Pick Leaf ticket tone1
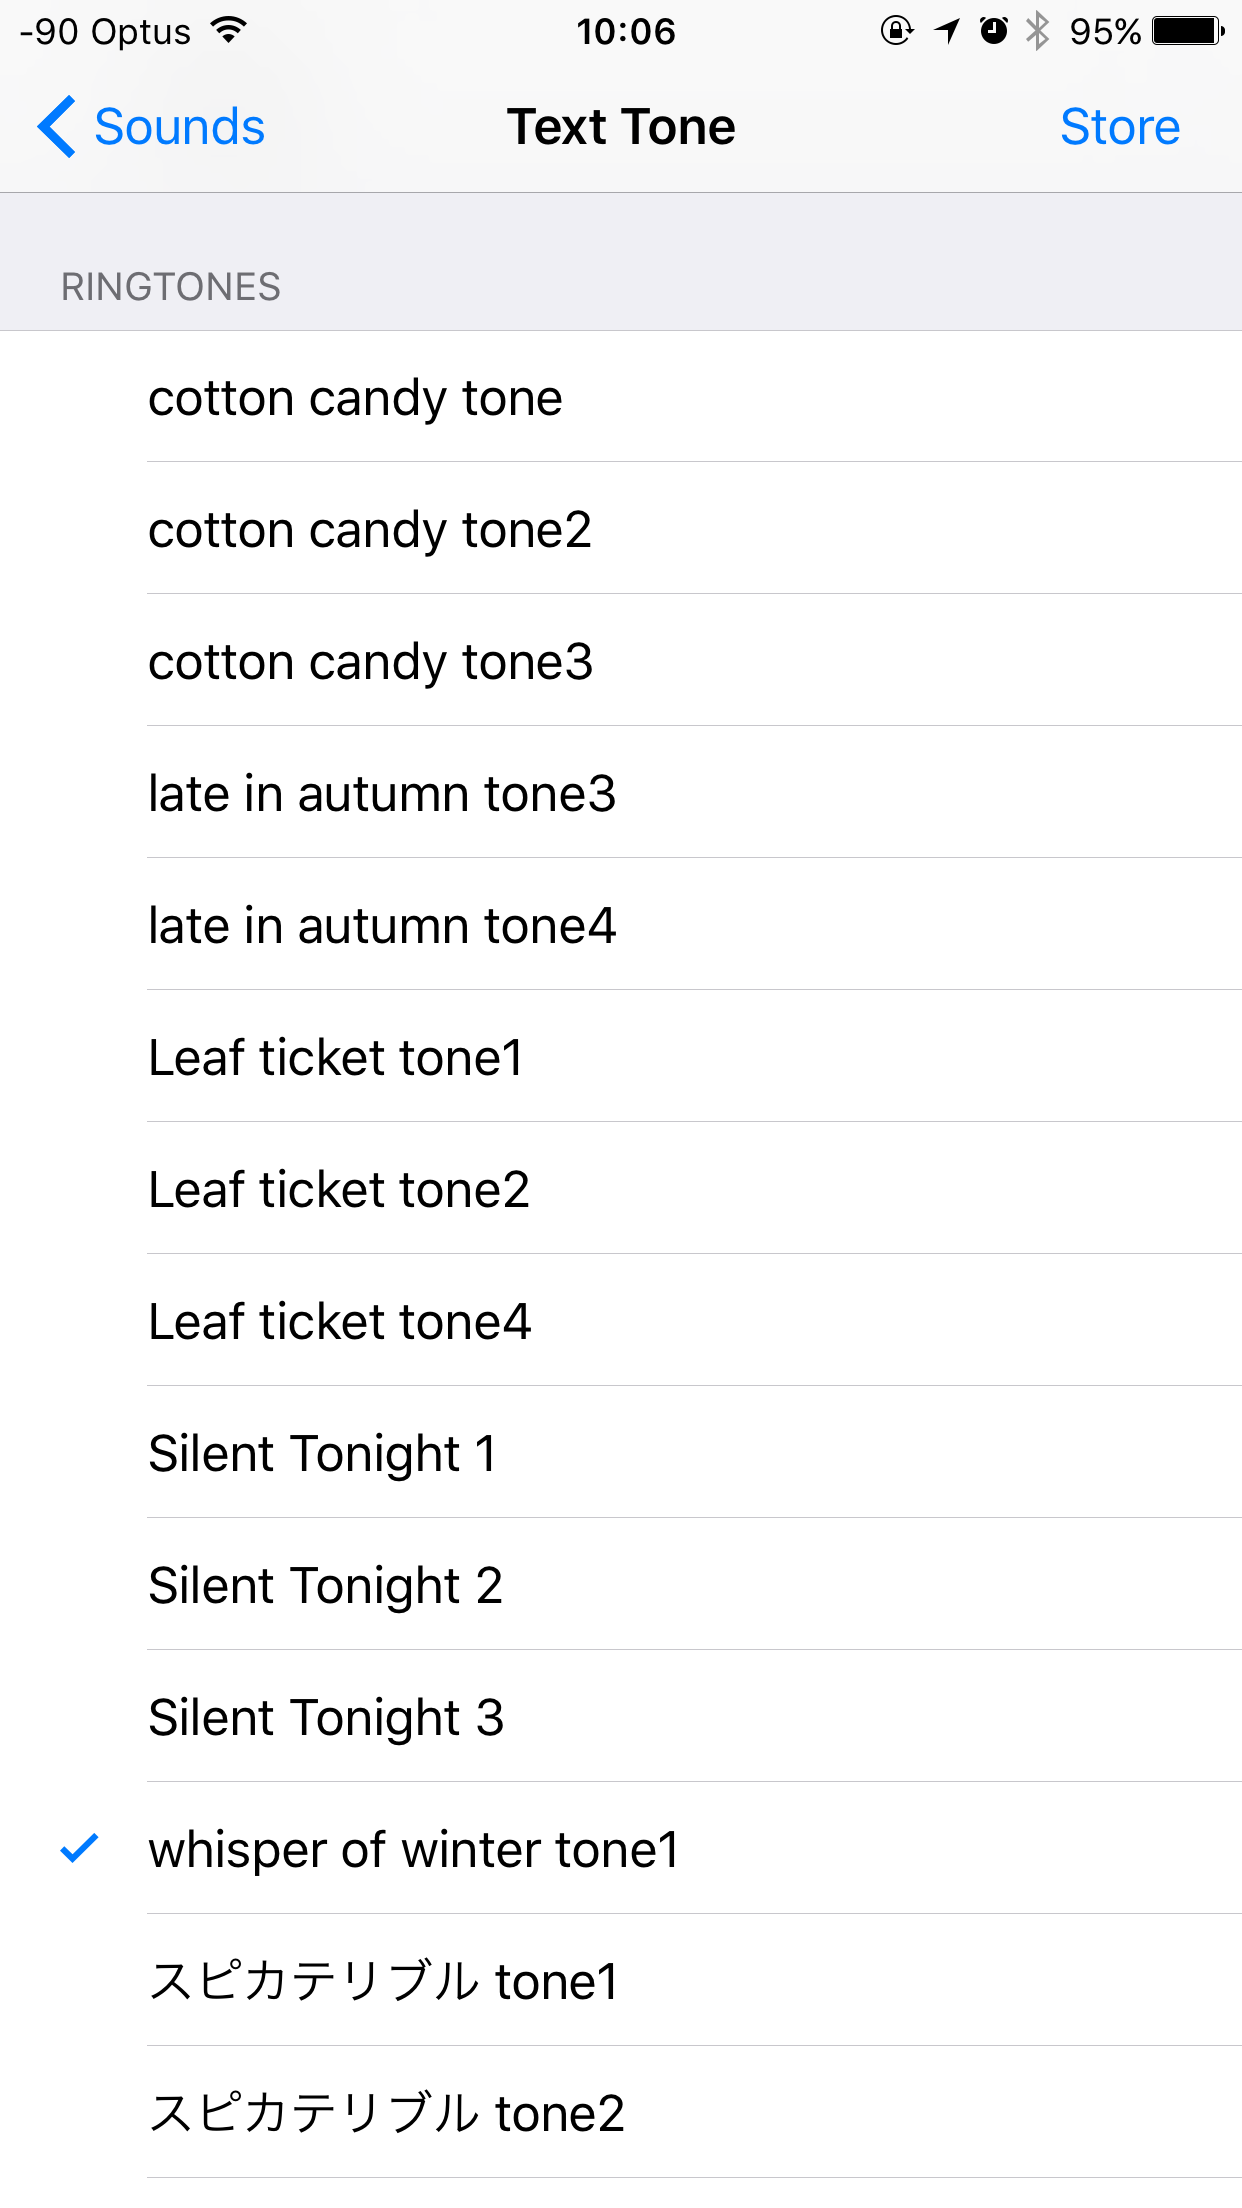Screen dimensions: 1242x2208 (x=621, y=1056)
